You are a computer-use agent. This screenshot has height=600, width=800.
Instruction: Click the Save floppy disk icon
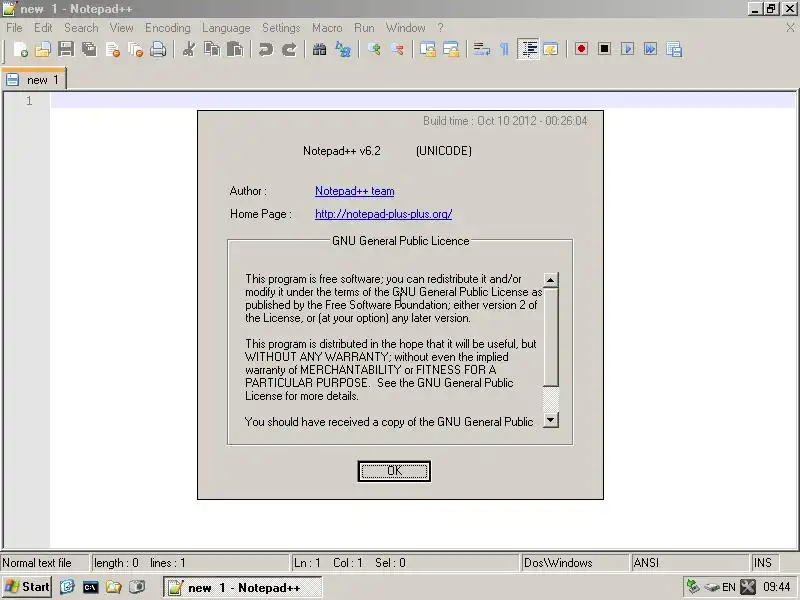[66, 49]
